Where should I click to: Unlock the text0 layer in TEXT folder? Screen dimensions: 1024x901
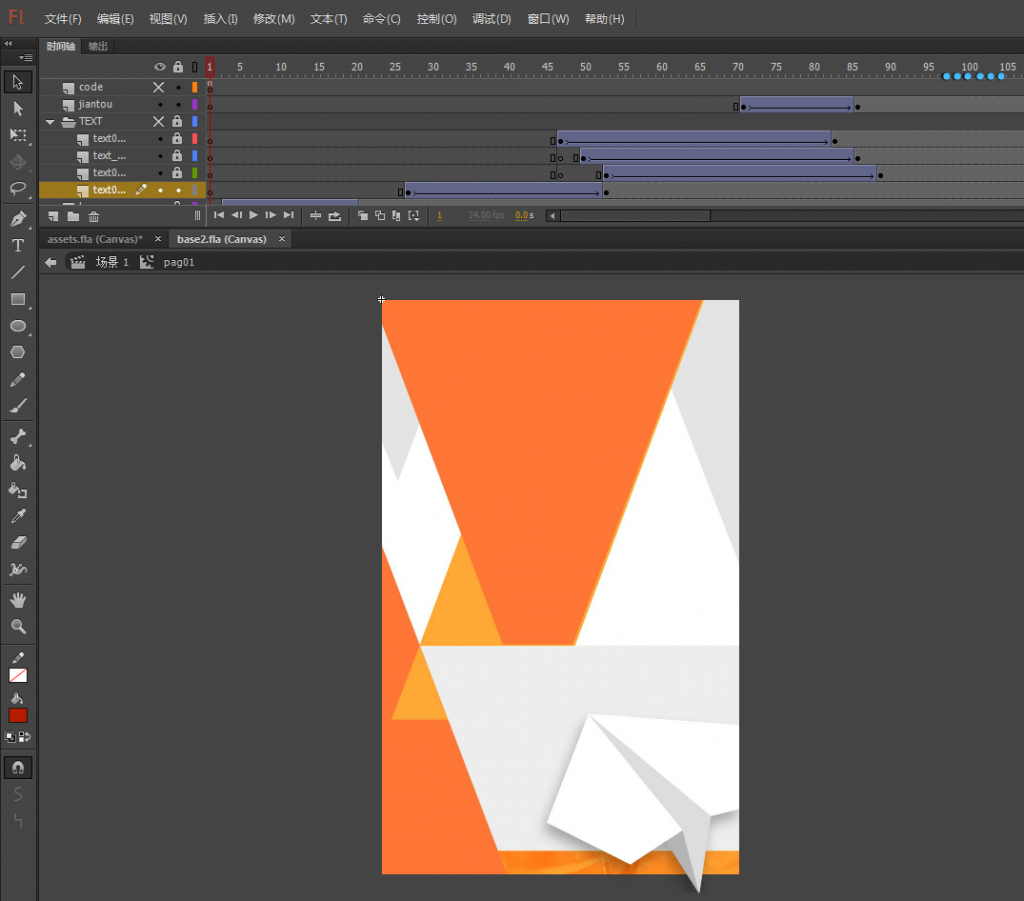[177, 139]
